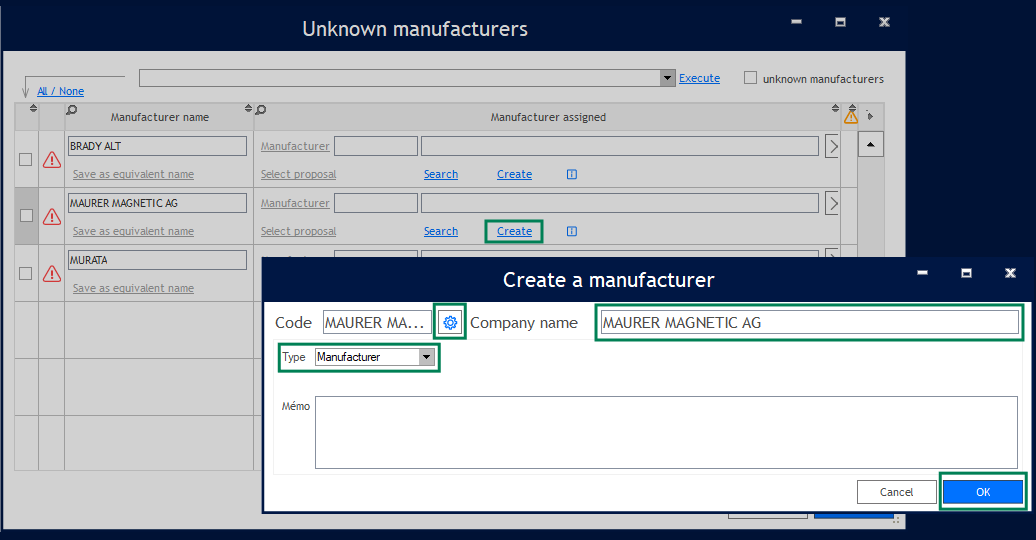Expand the action dropdown next to Execute
The width and height of the screenshot is (1036, 540).
point(667,78)
